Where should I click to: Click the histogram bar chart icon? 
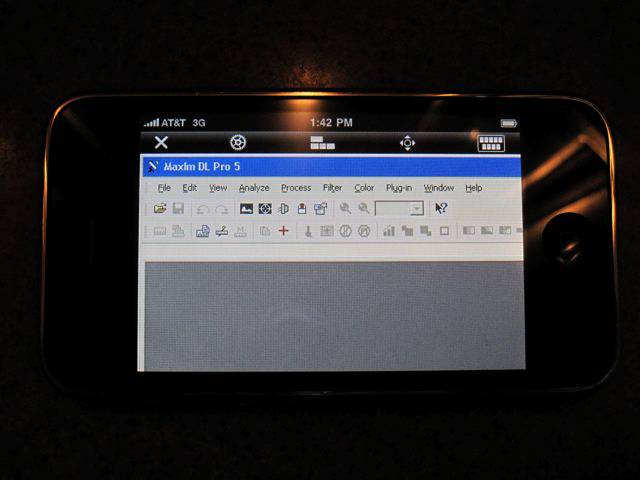[388, 231]
